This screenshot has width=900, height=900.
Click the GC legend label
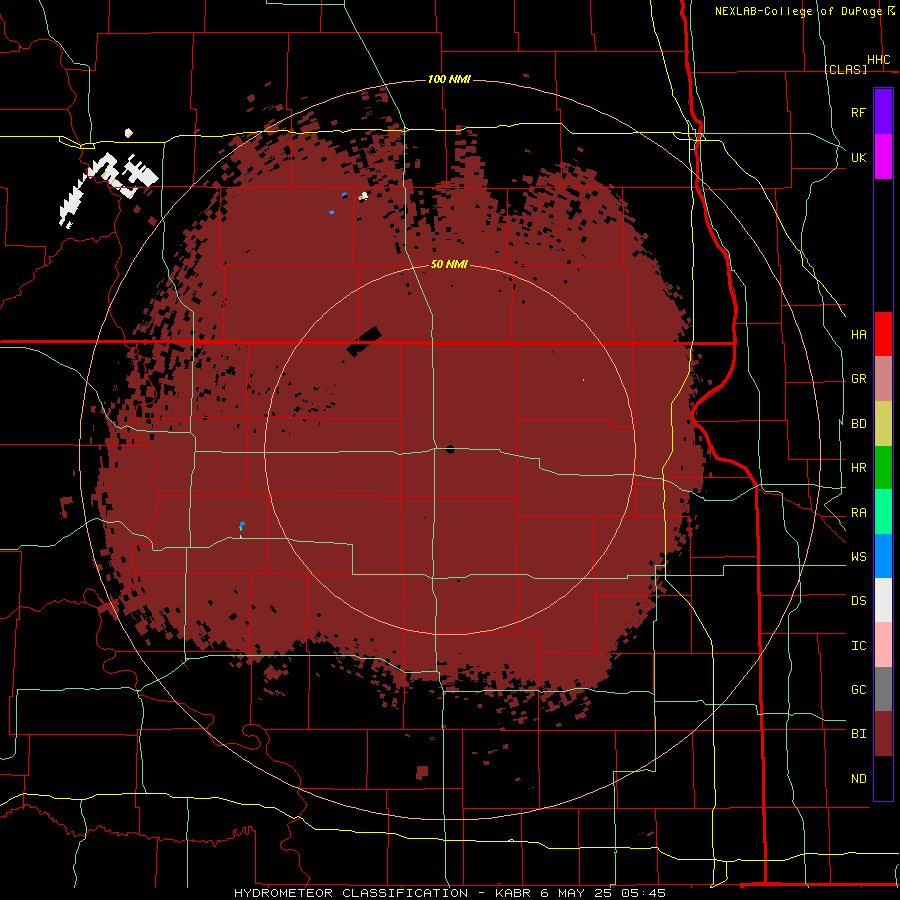click(x=858, y=690)
